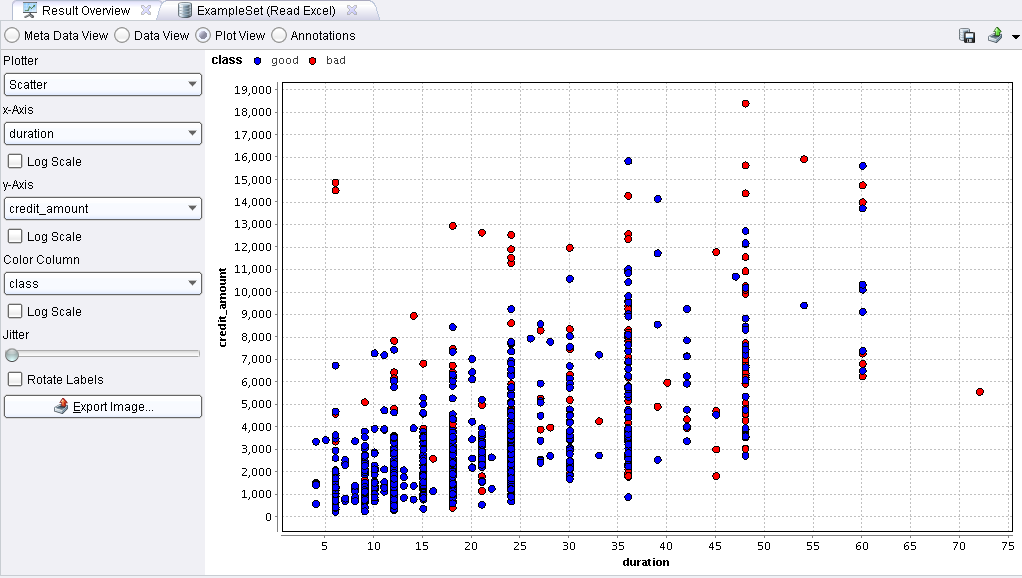
Task: Open the export options dropdown arrow
Action: tap(1015, 37)
